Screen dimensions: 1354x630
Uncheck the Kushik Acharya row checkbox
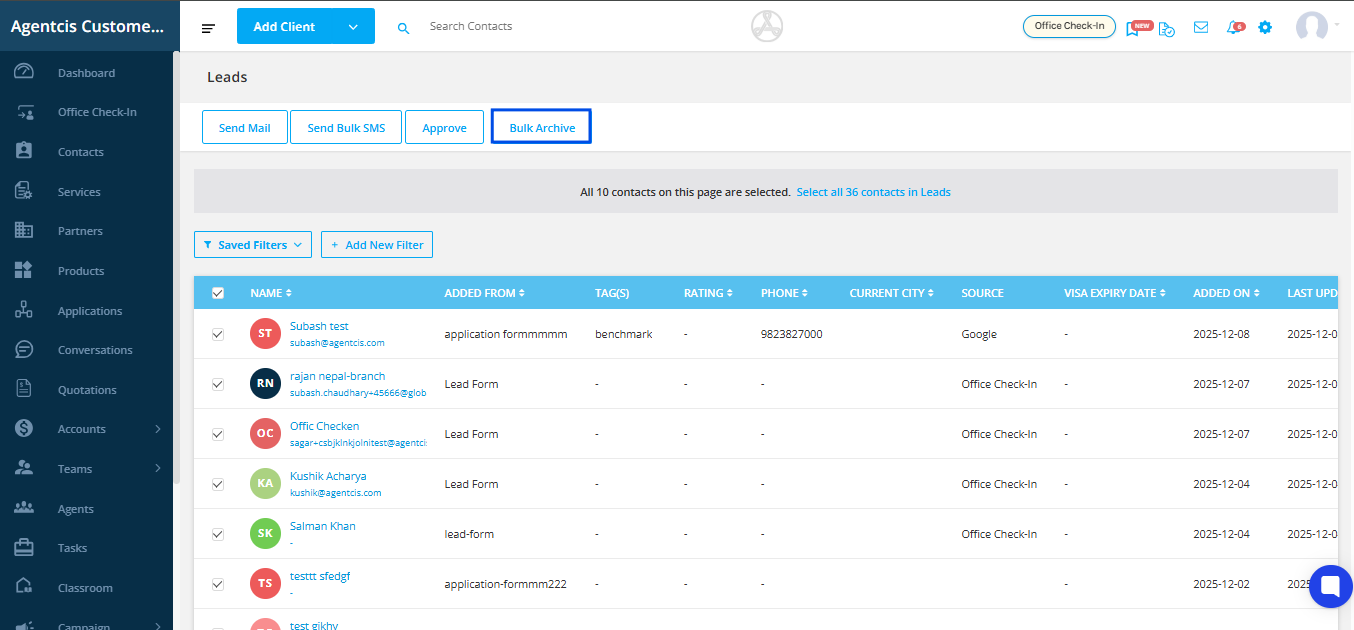tap(218, 484)
